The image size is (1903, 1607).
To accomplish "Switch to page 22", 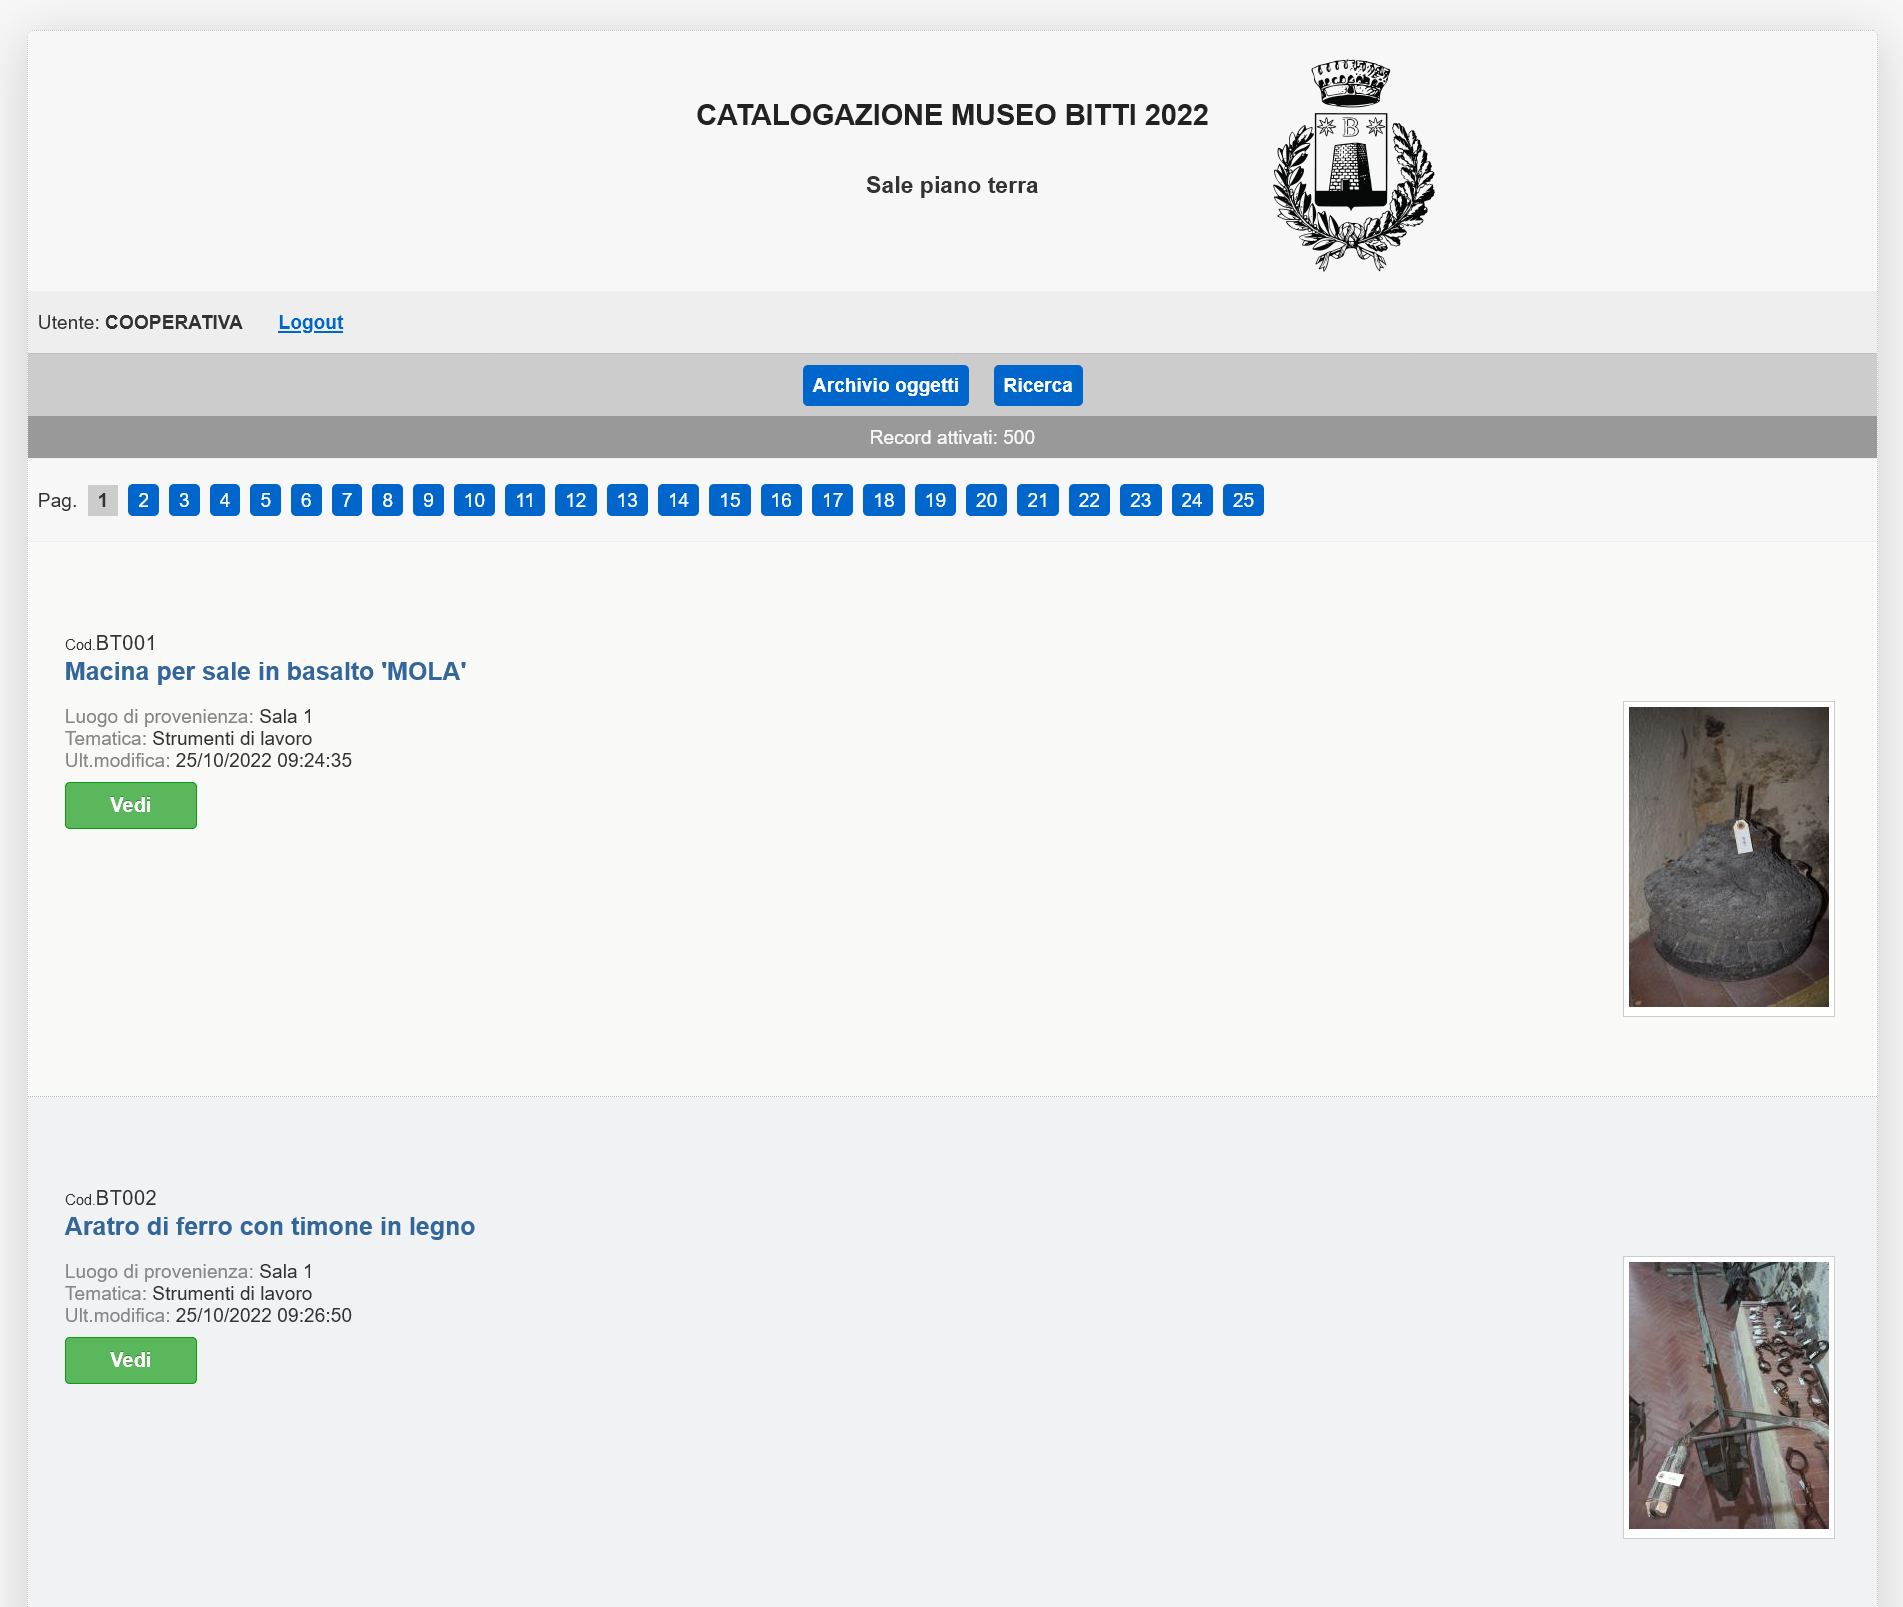I will coord(1089,500).
